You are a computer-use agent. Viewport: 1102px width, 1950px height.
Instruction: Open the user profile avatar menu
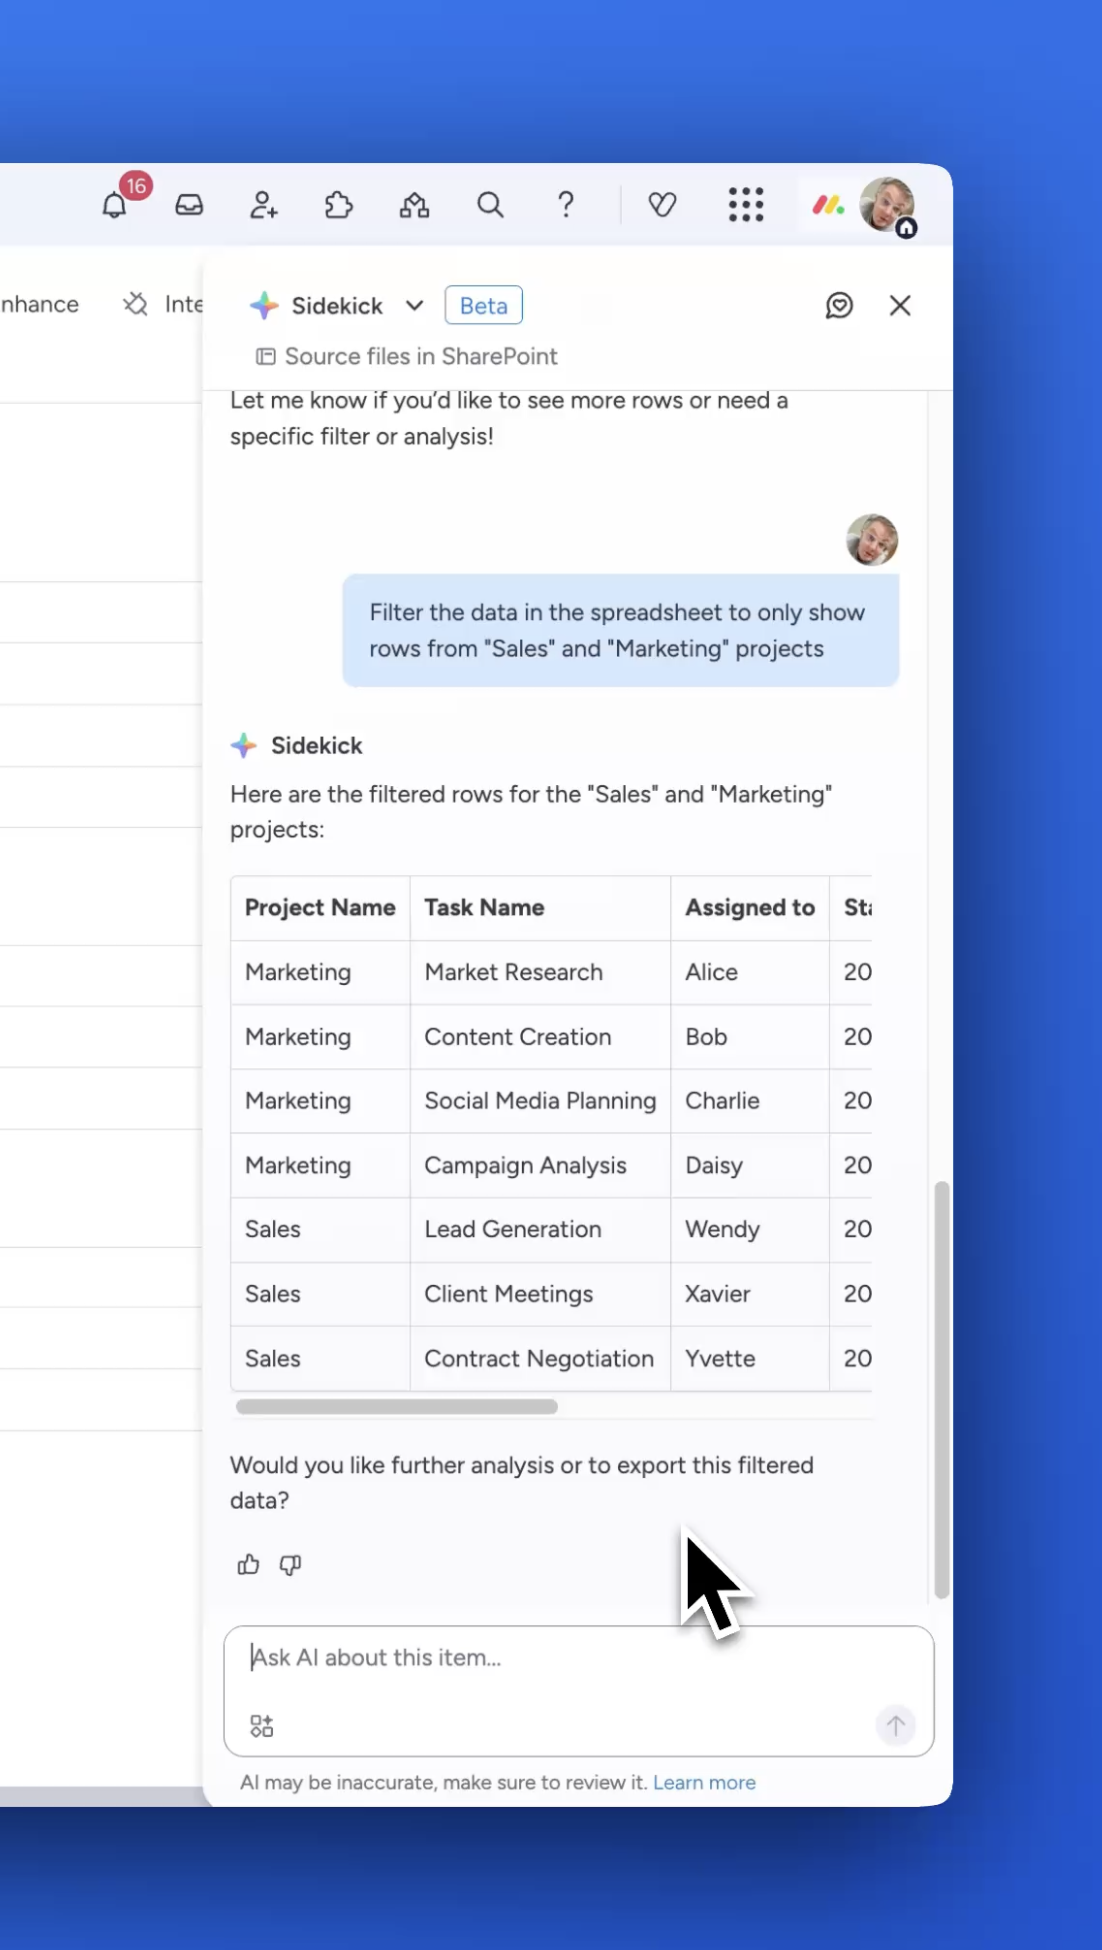click(886, 205)
